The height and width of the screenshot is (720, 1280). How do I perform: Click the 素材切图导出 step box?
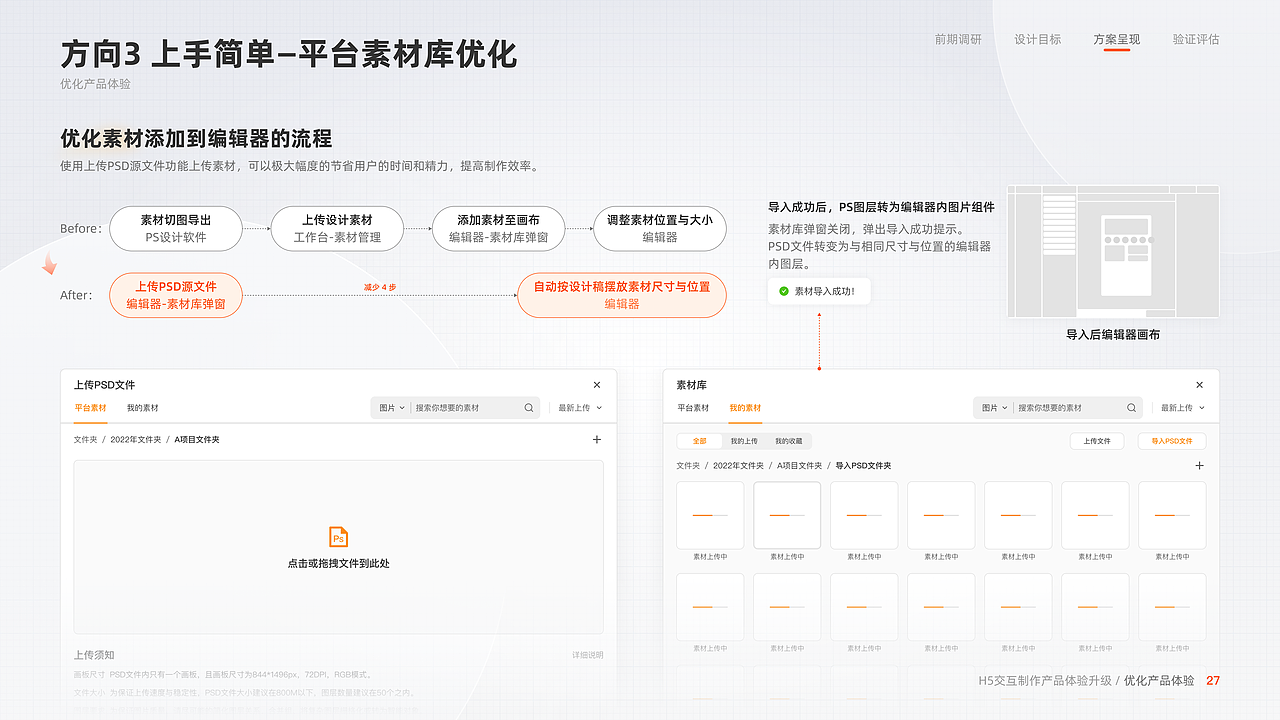pyautogui.click(x=176, y=228)
